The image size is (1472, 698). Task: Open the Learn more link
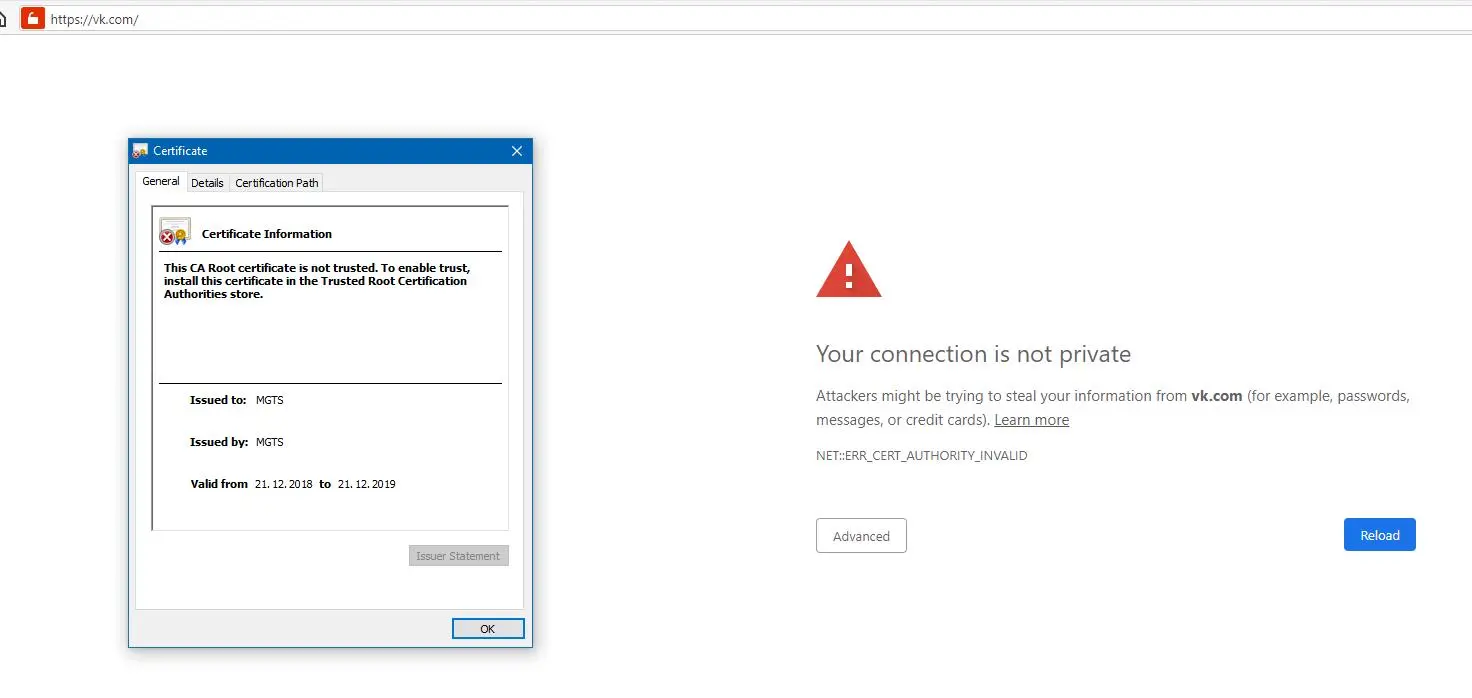coord(1031,420)
